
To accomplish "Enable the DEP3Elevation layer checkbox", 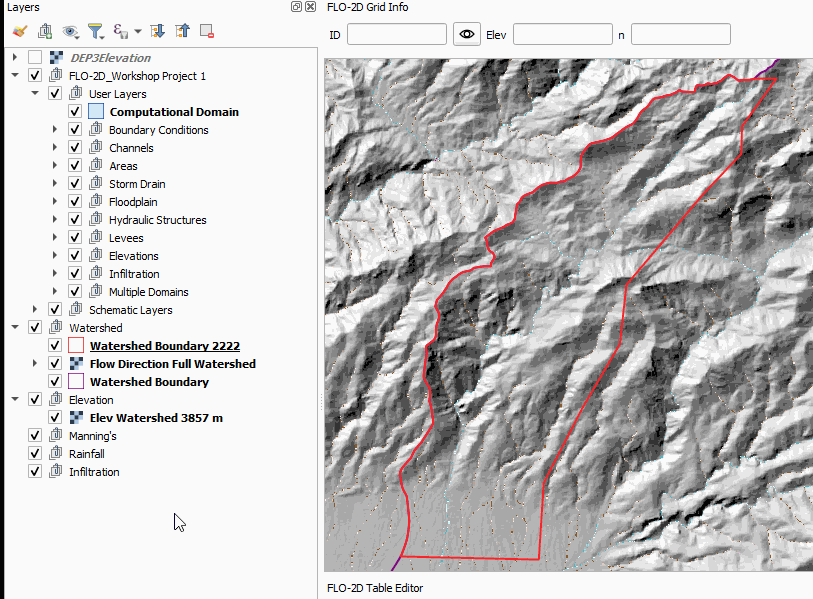I will click(35, 58).
